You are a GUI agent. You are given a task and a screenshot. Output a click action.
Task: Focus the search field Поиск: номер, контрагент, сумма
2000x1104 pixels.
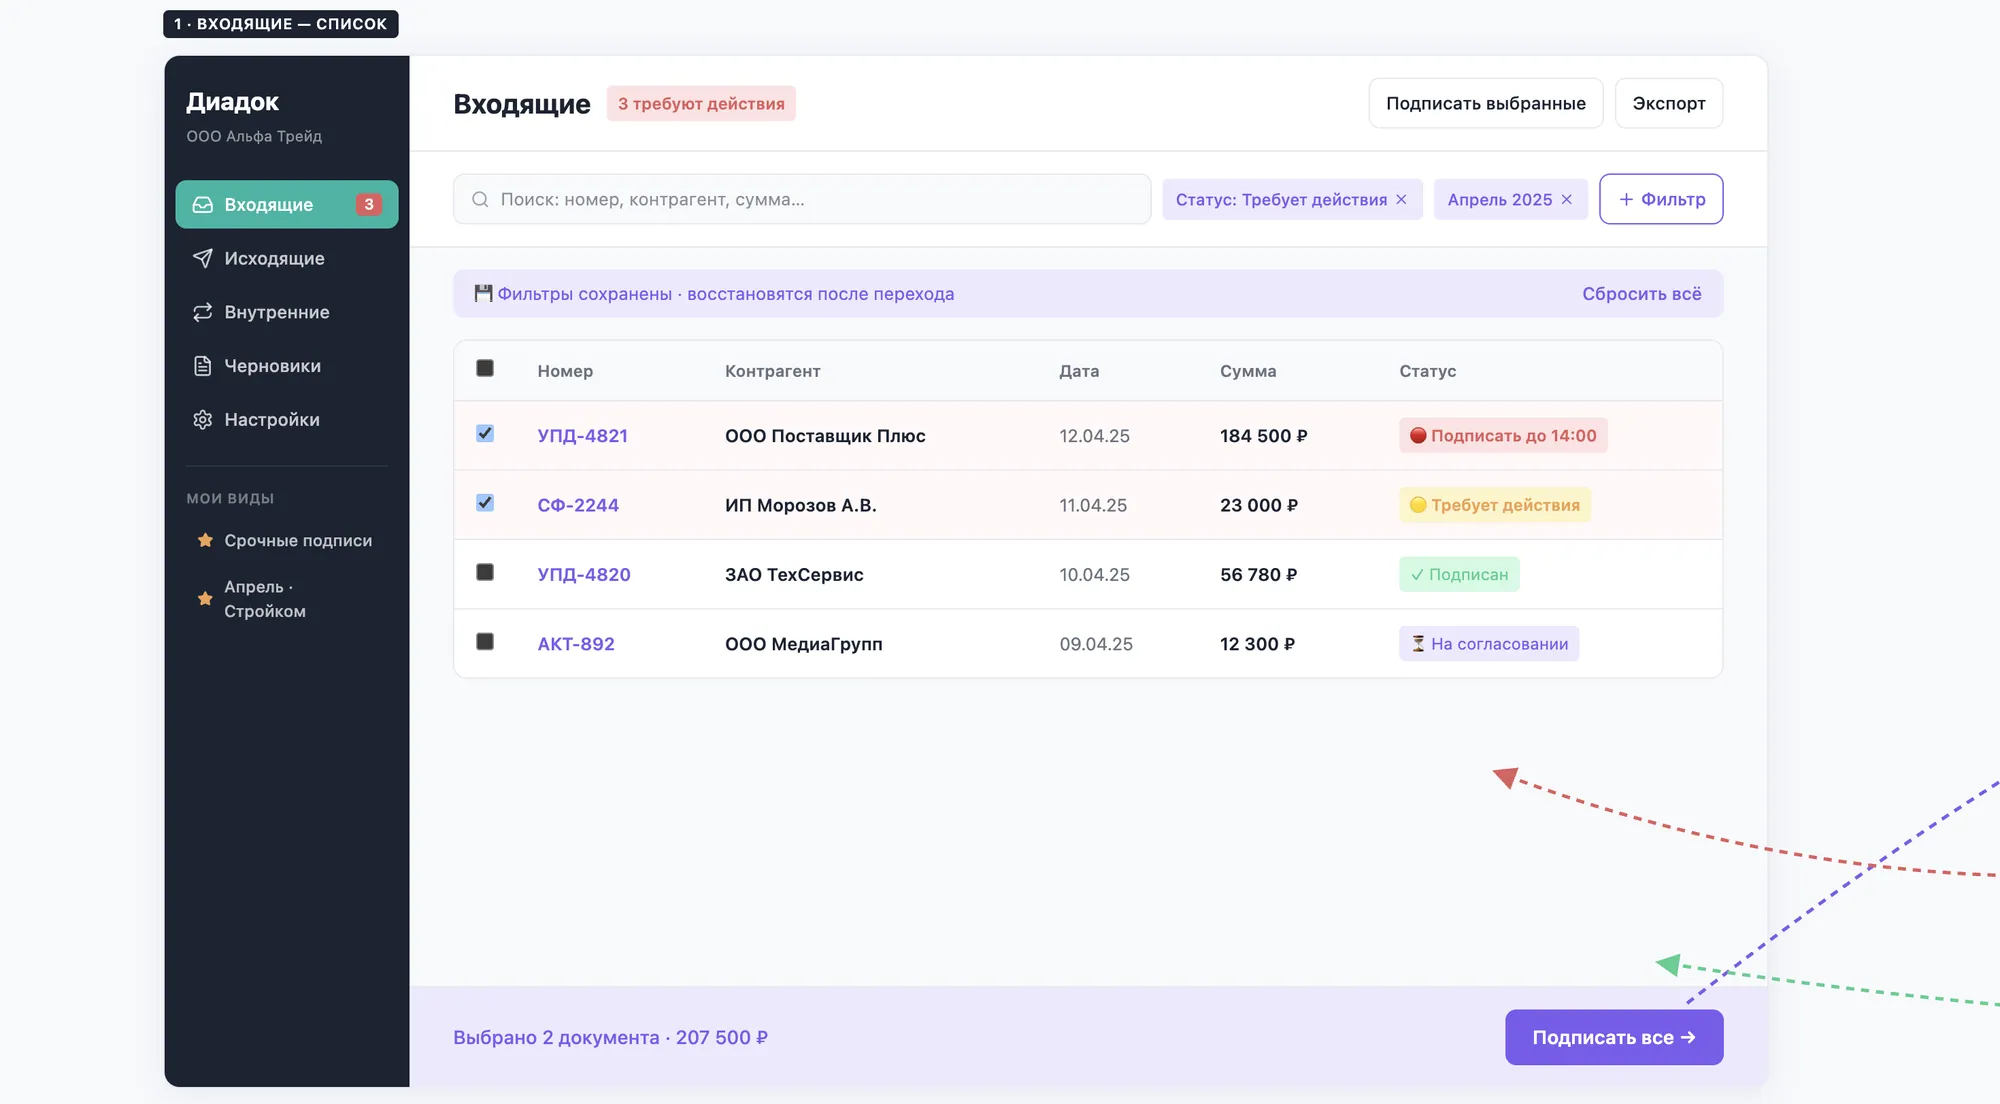point(802,199)
